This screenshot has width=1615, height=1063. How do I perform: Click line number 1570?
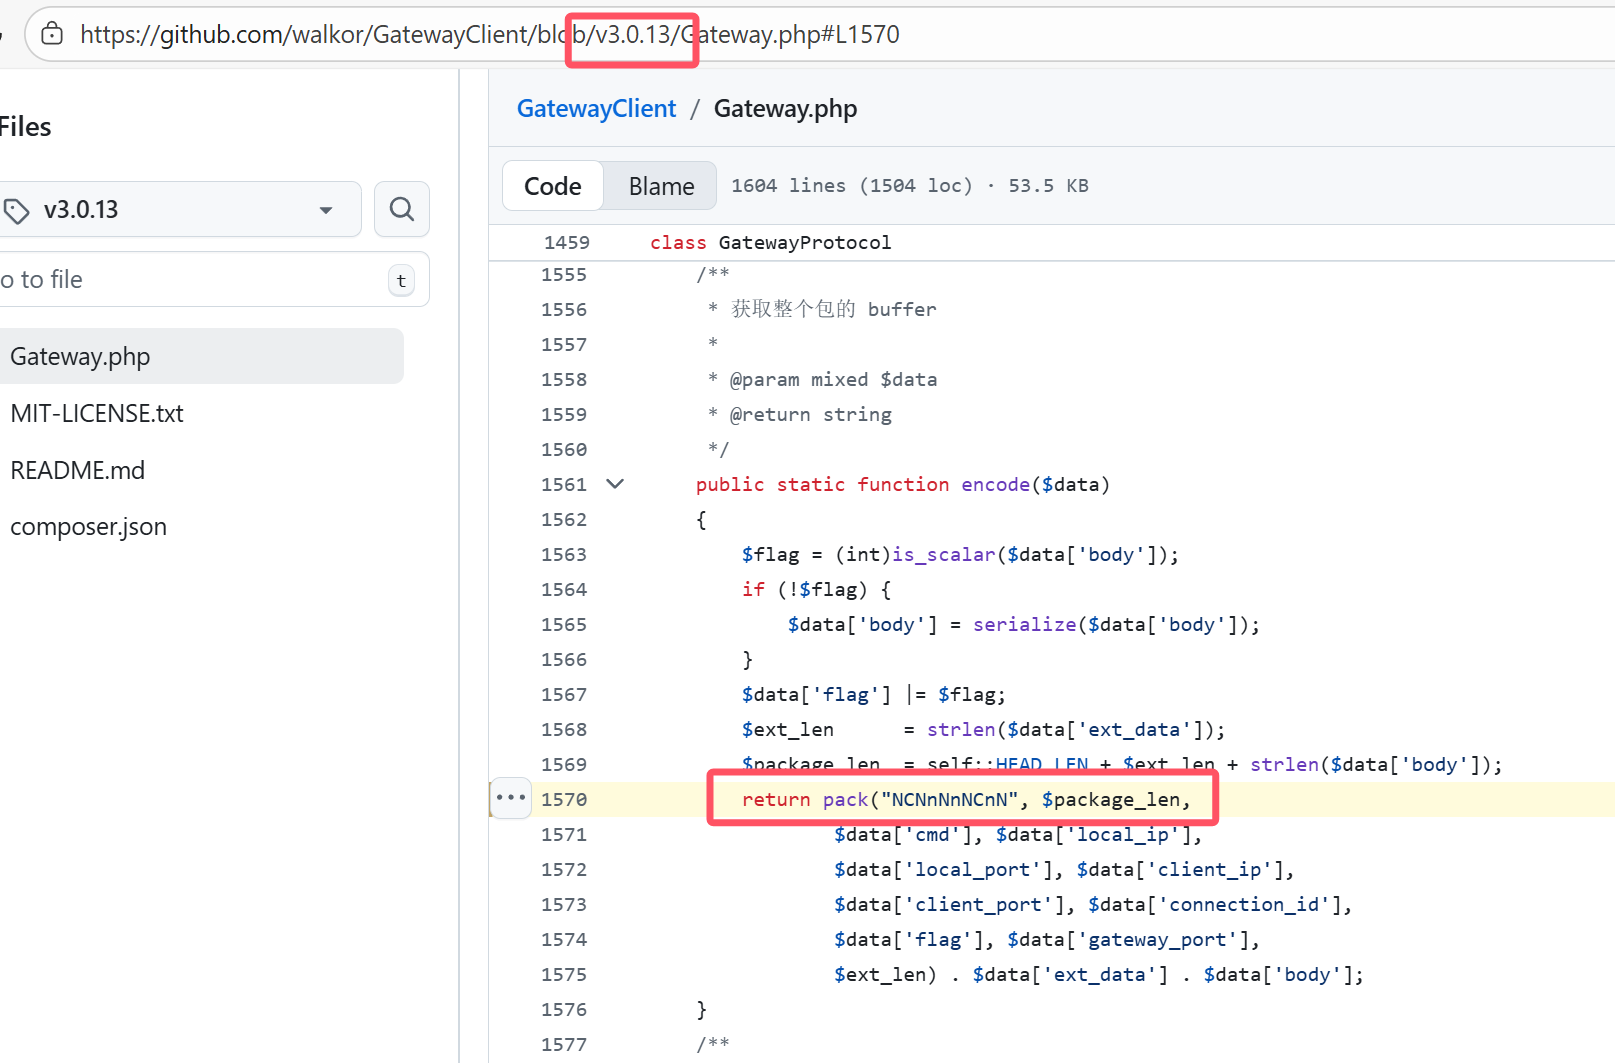(x=564, y=799)
